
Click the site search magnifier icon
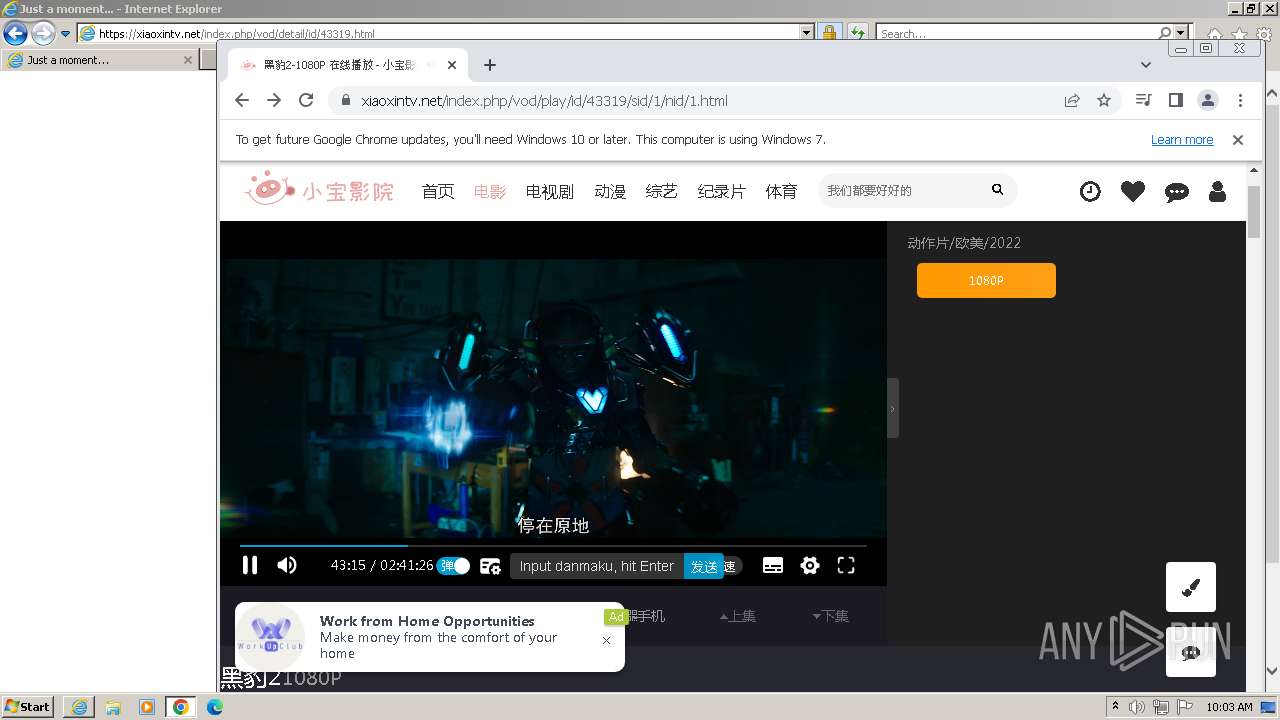[997, 190]
